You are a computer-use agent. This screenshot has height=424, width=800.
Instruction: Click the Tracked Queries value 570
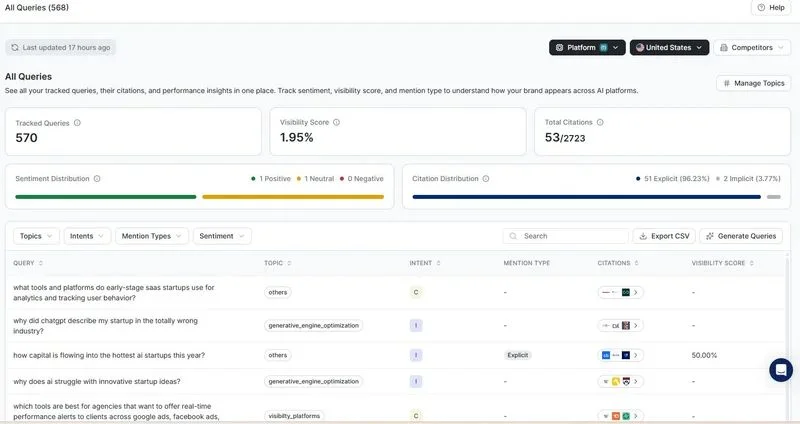(27, 138)
